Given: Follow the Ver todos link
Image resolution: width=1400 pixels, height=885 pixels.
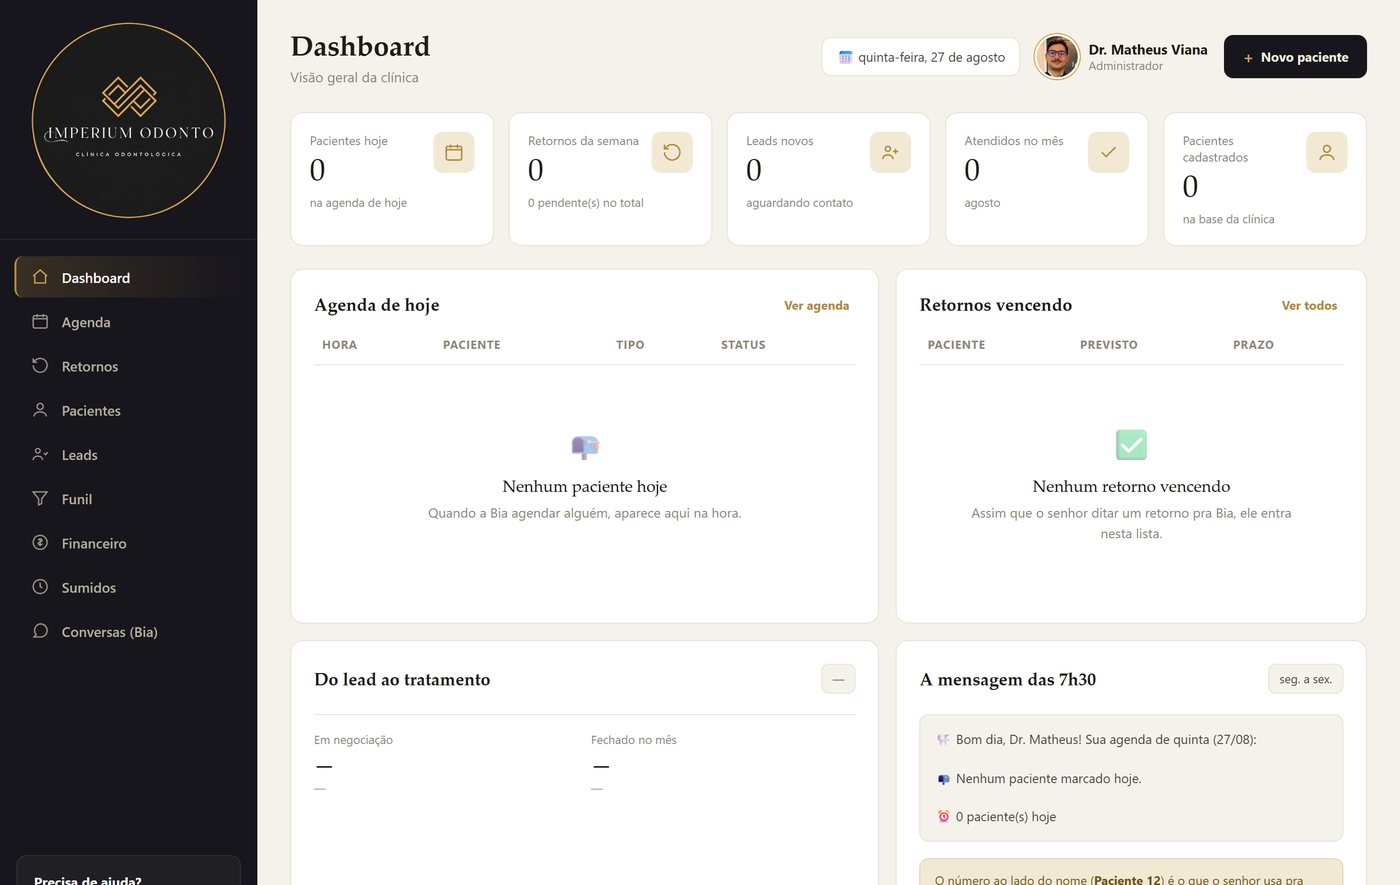Looking at the screenshot, I should click(1309, 306).
